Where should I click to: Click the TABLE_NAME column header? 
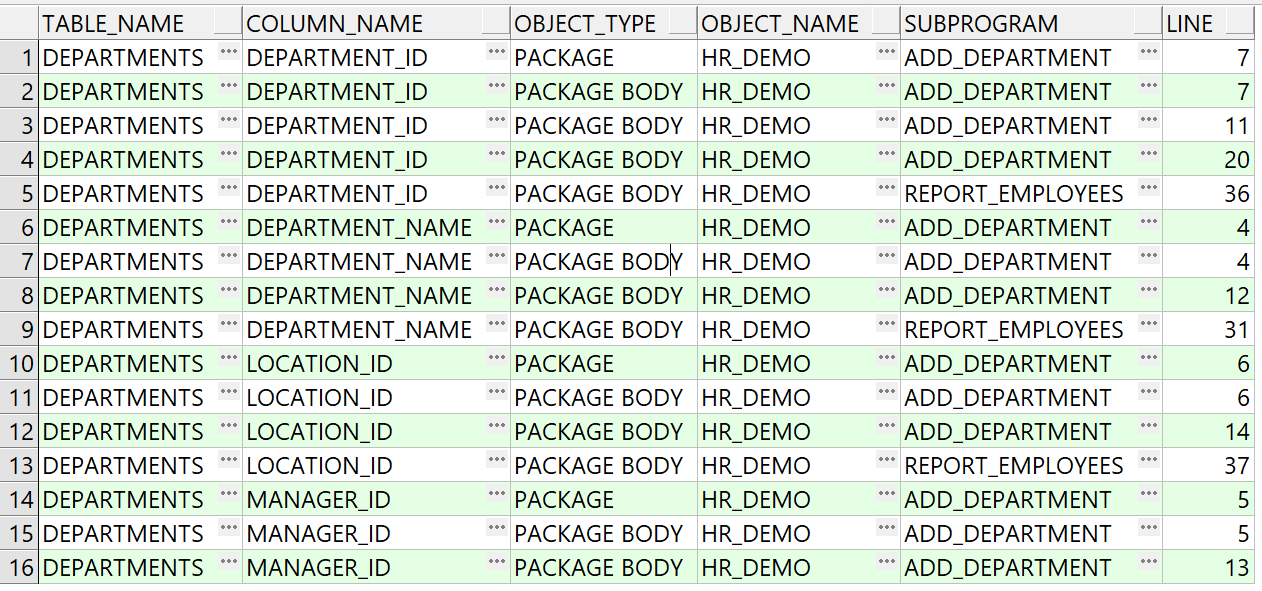coord(141,24)
